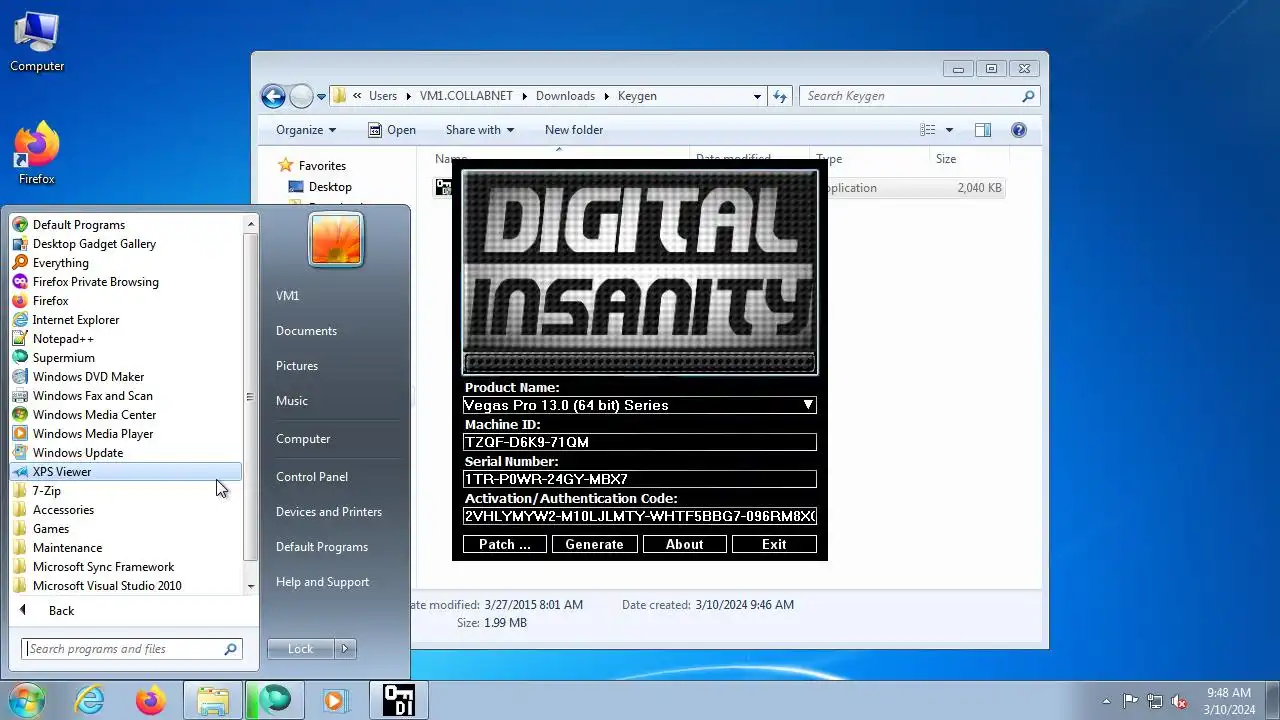Open Default Programs in the Start menu program list
The width and height of the screenshot is (1280, 720).
(126, 225)
